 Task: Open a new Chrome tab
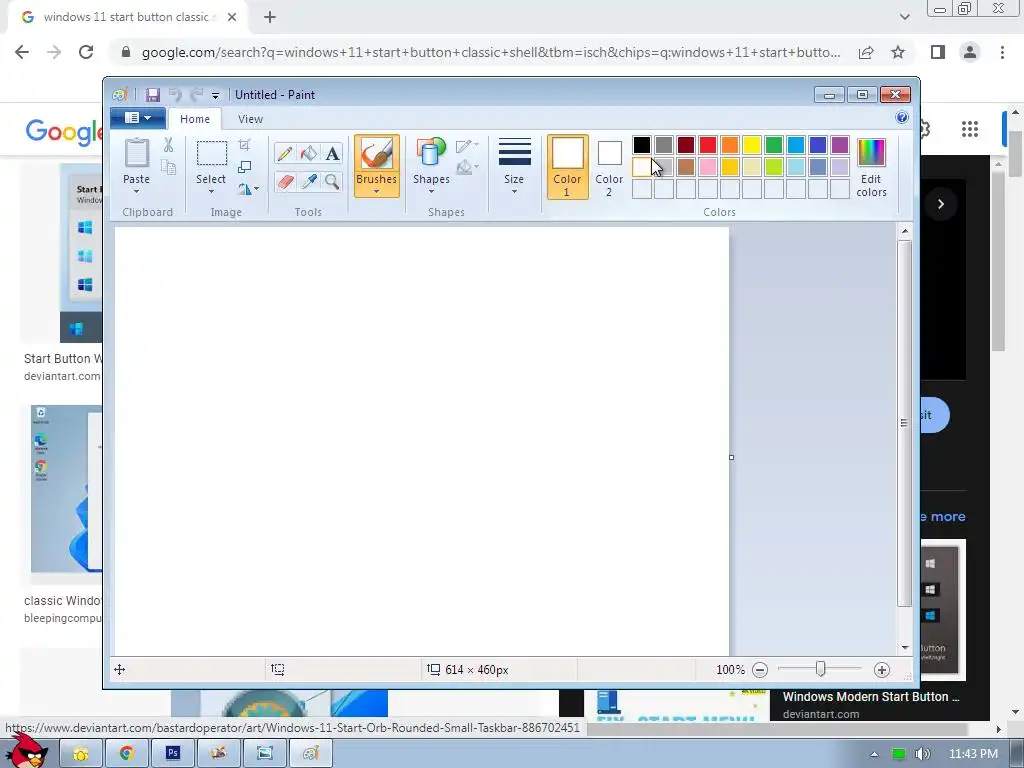coord(270,18)
